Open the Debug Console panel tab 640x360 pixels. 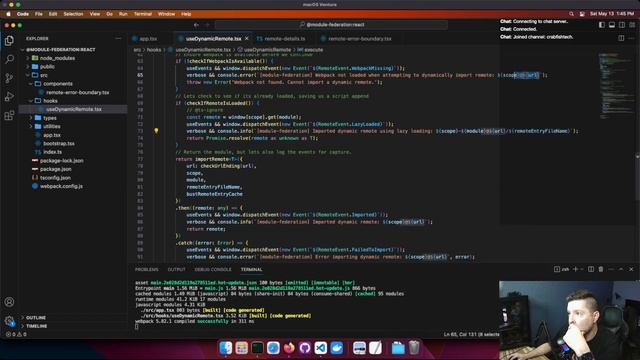(x=213, y=269)
